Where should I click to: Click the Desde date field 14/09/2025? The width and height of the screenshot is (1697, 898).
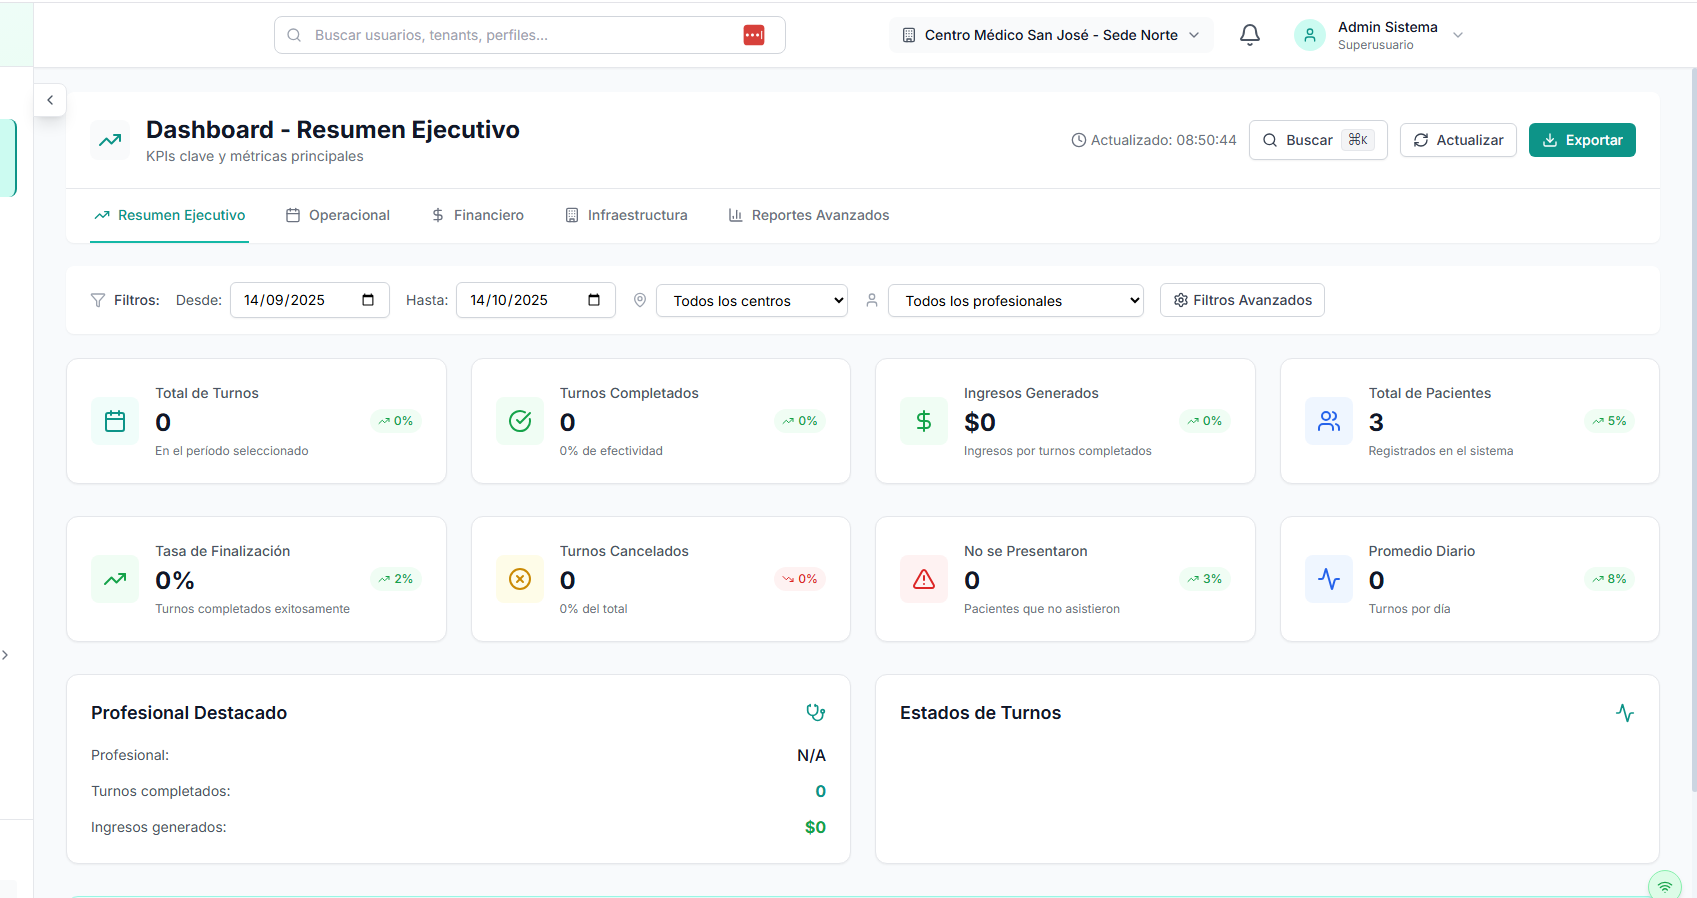click(x=310, y=300)
